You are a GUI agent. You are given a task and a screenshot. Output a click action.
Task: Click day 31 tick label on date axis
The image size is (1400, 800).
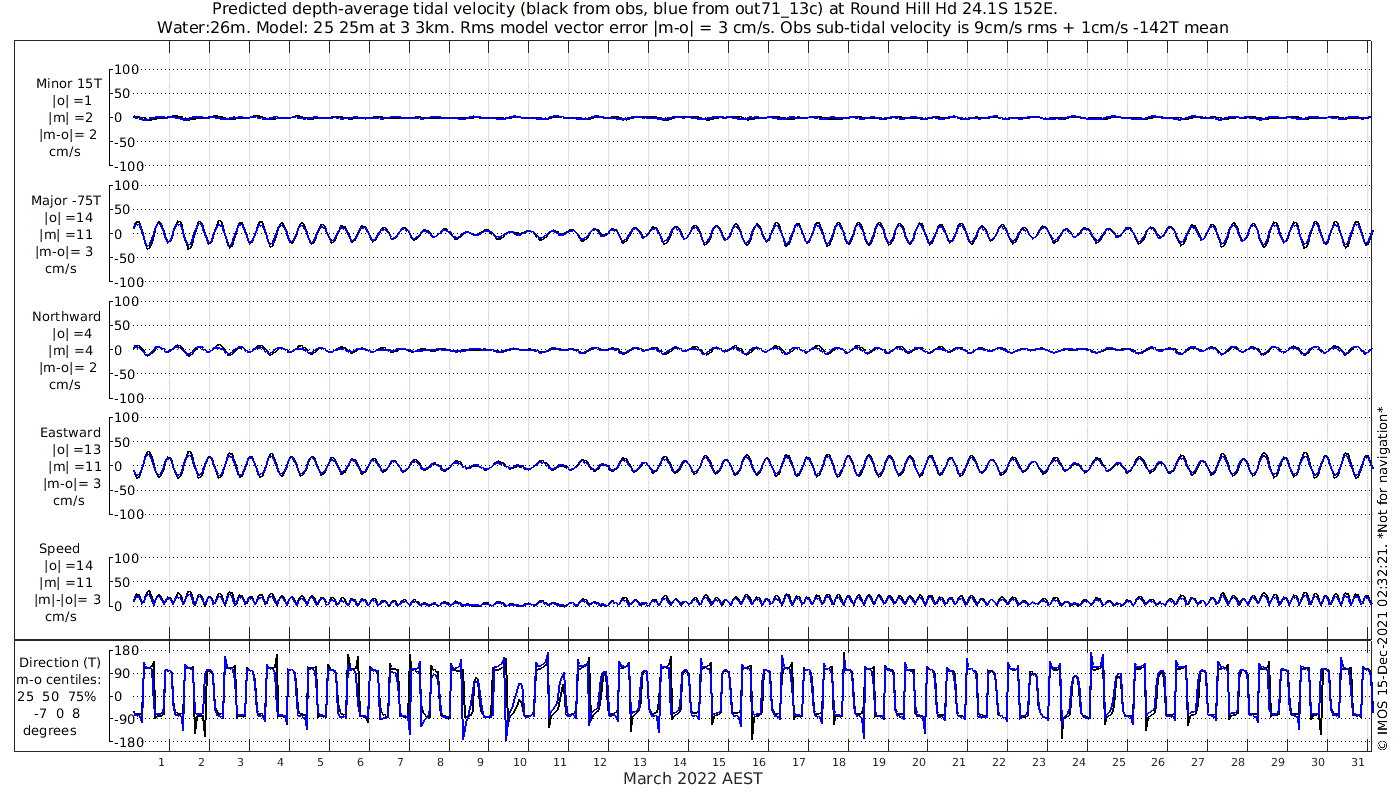click(x=1357, y=762)
